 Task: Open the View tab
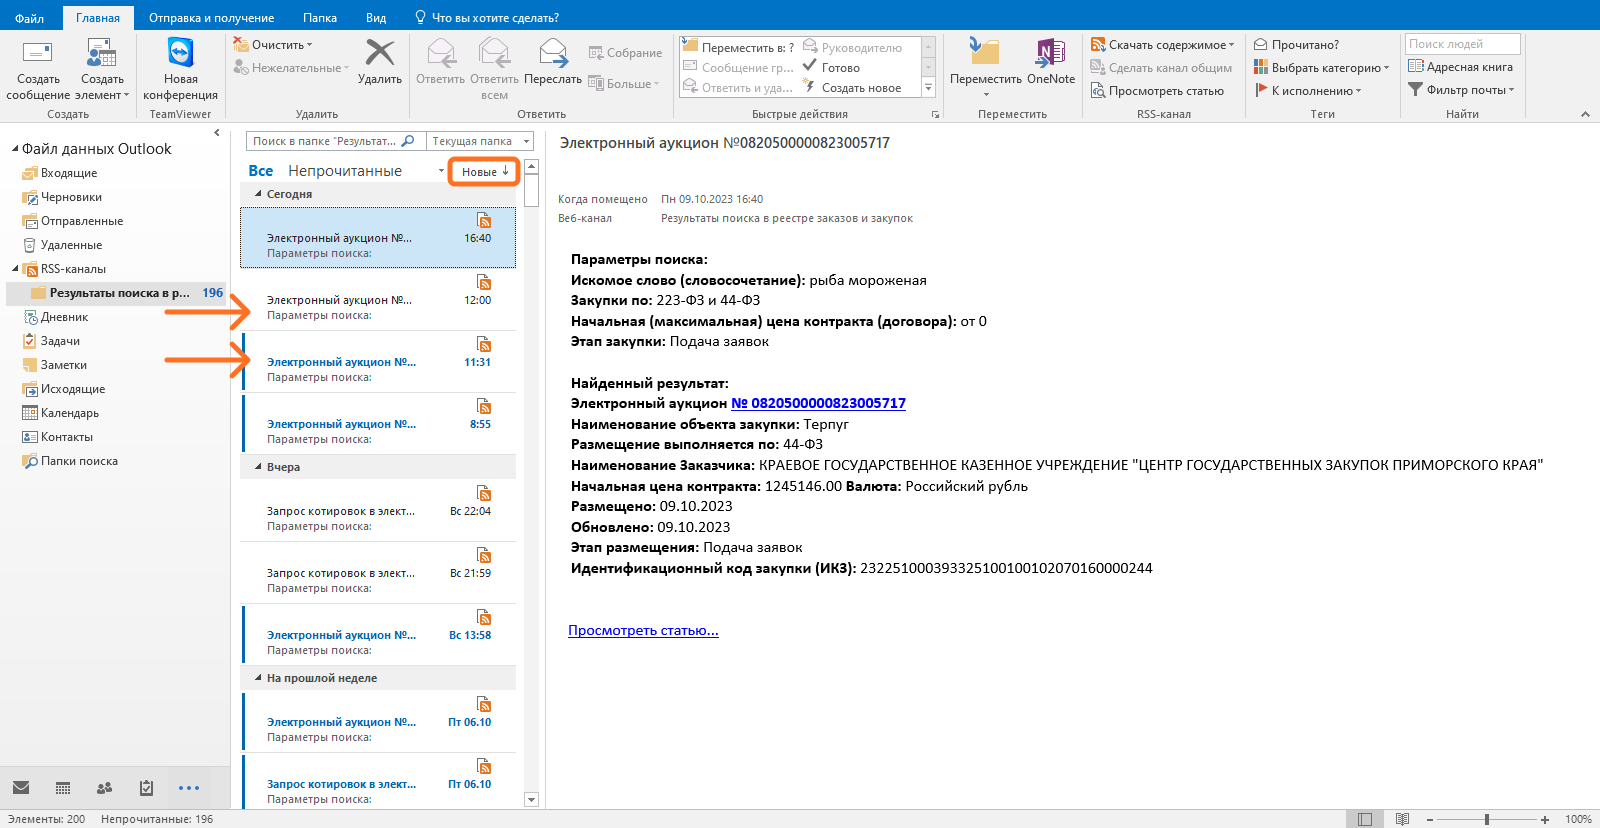[376, 18]
